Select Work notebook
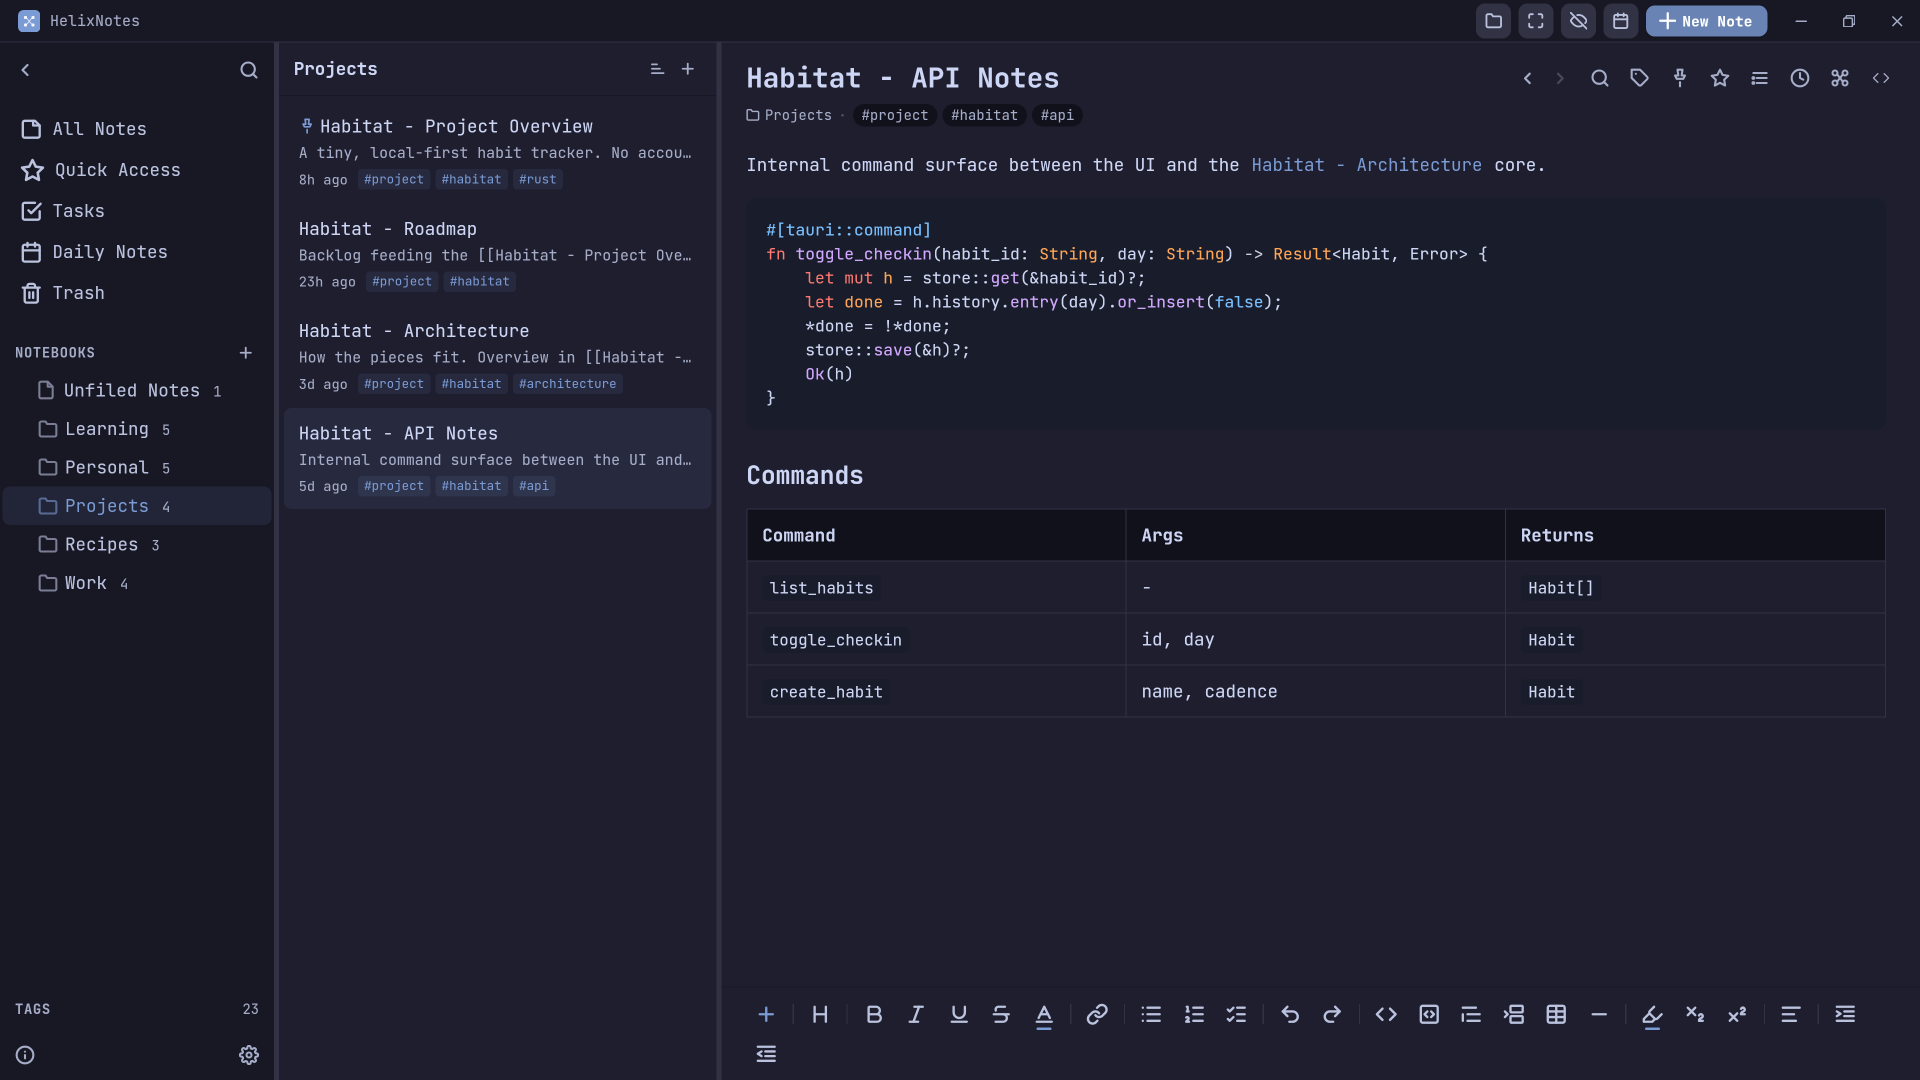 (137, 583)
